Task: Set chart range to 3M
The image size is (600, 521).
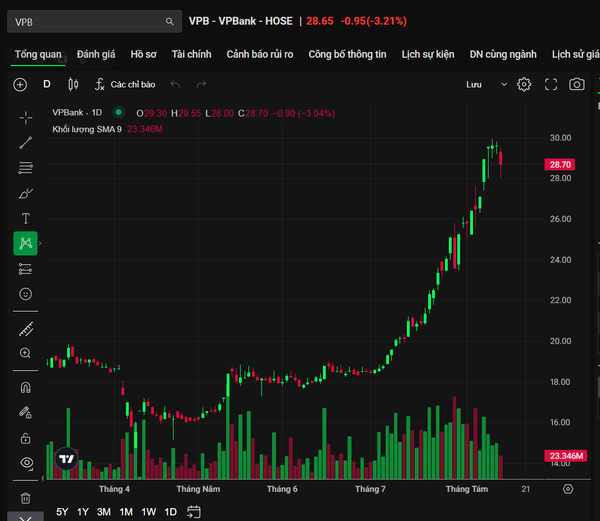Action: click(104, 512)
